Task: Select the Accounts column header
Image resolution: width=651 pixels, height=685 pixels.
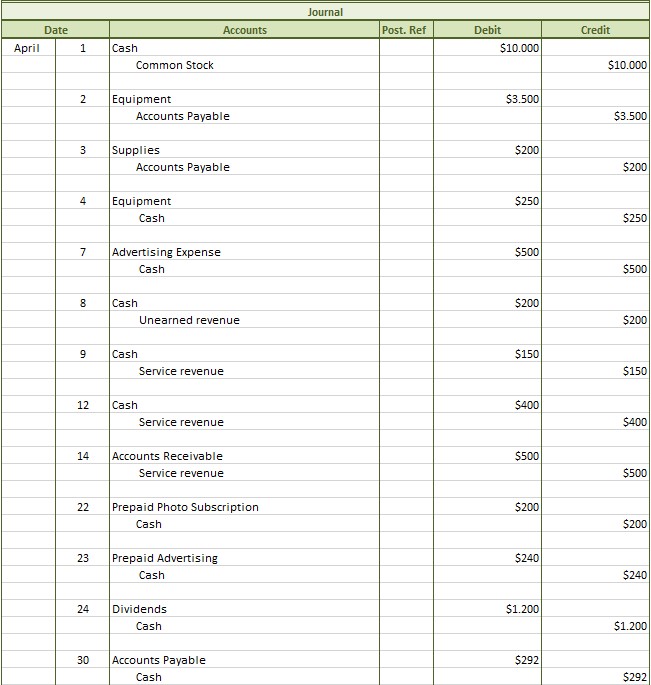Action: (244, 30)
